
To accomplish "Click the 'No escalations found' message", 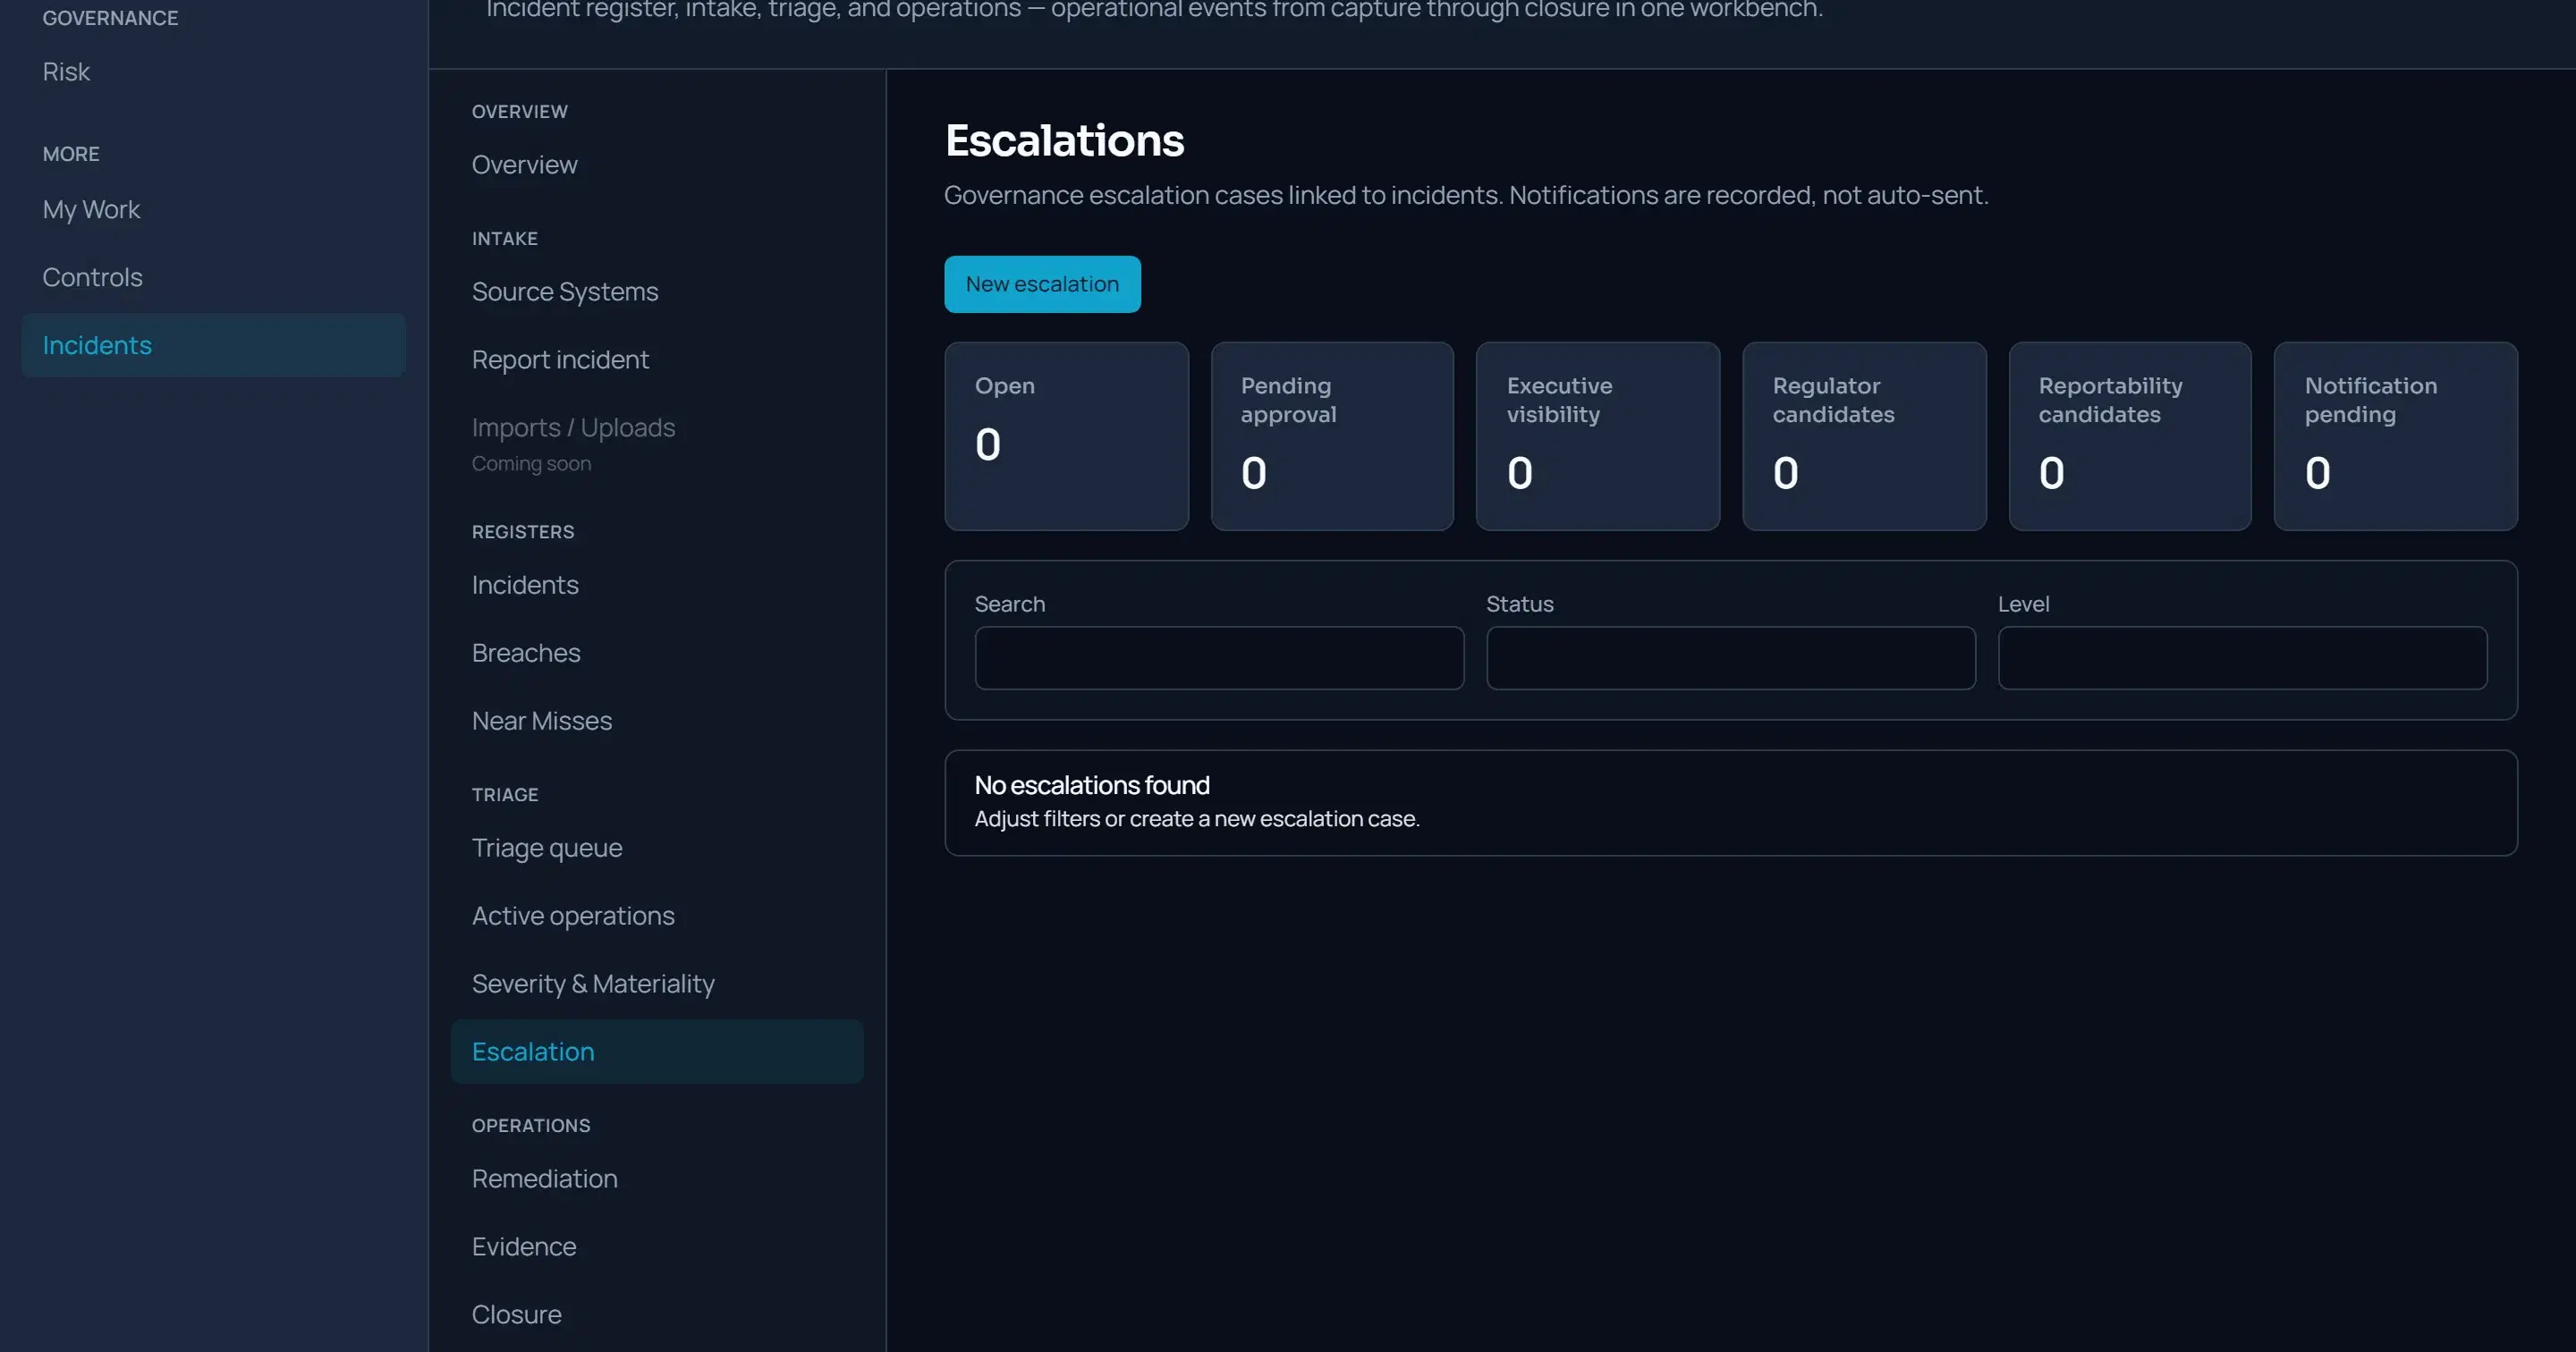I will pyautogui.click(x=1092, y=785).
